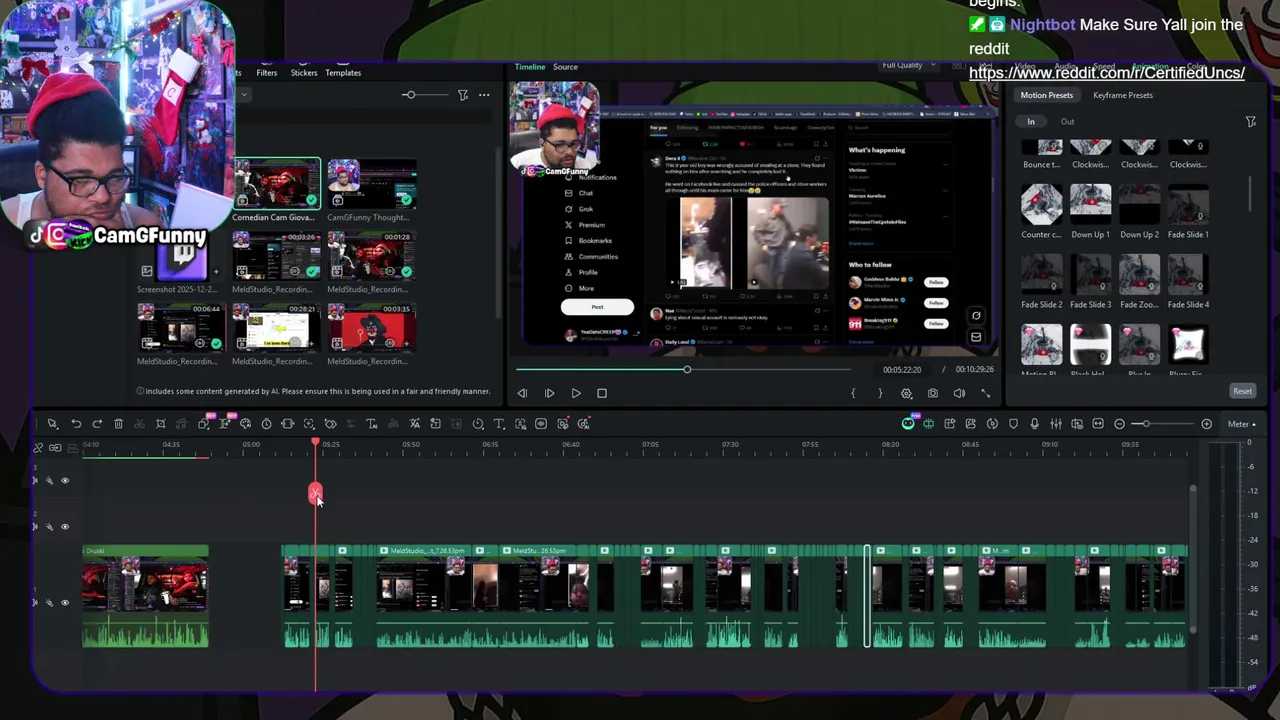Image resolution: width=1280 pixels, height=720 pixels.
Task: Click the red playhead marker on ruler
Action: tap(315, 443)
